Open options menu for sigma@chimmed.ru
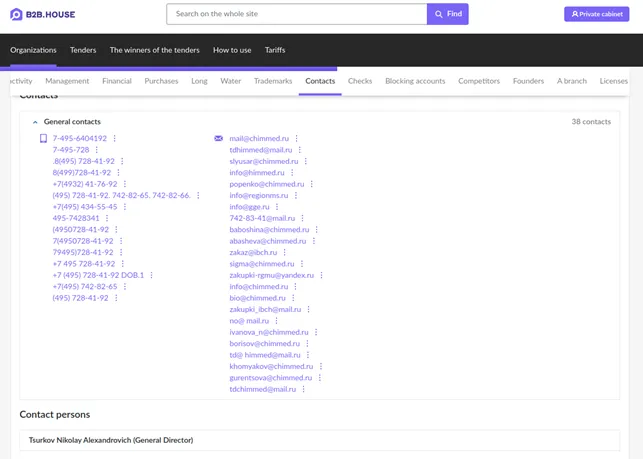Screen dimensions: 643x459 pos(303,264)
